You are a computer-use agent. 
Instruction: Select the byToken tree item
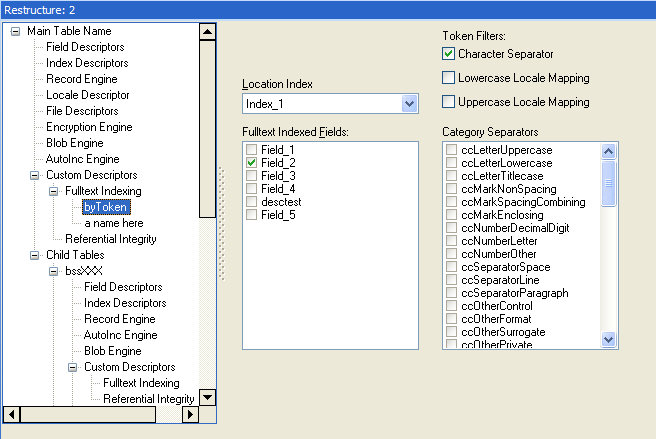(x=105, y=207)
